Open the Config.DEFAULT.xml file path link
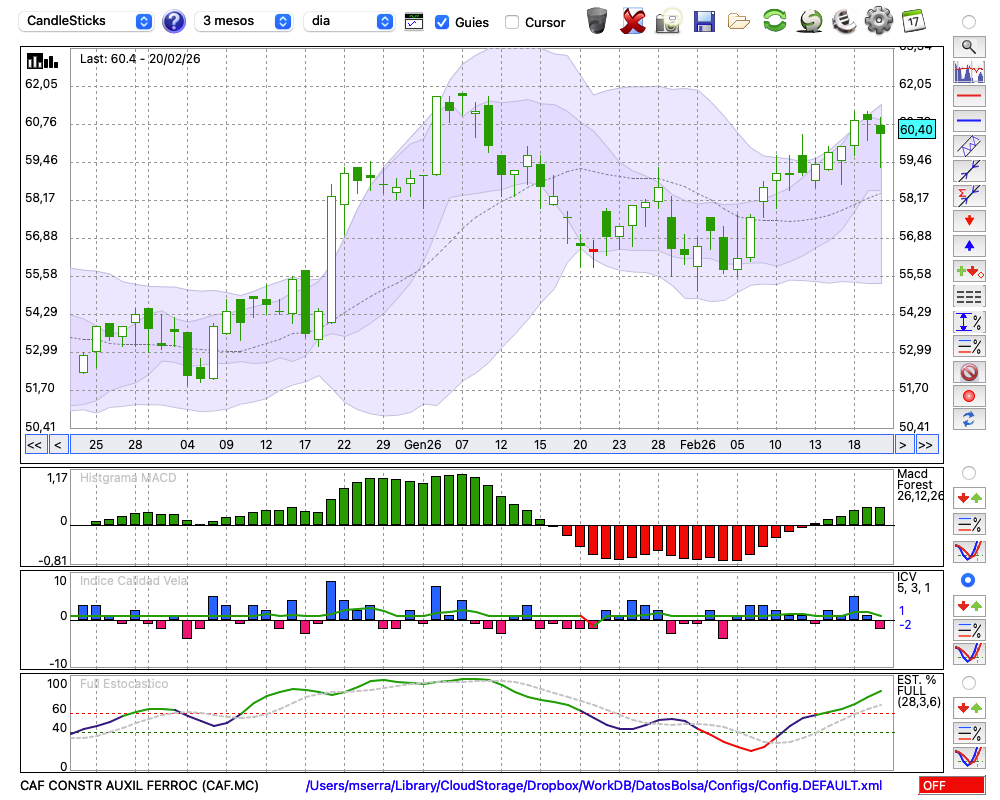 pos(594,786)
